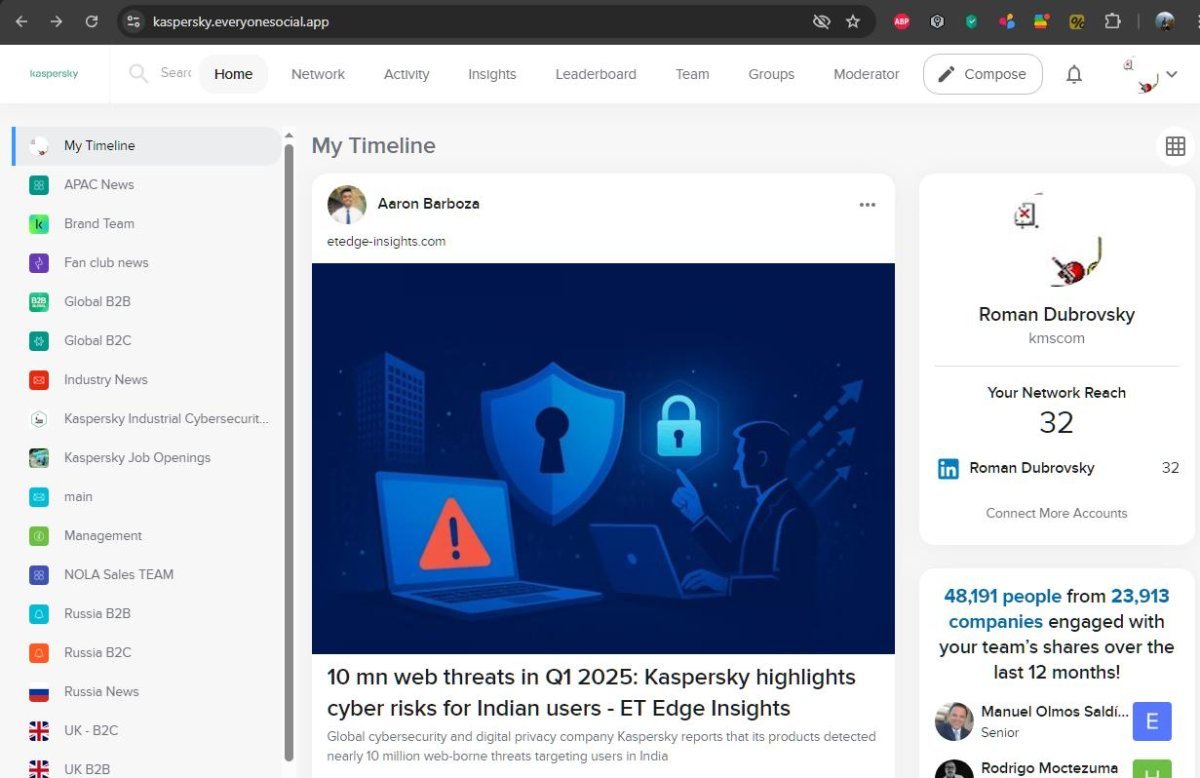The width and height of the screenshot is (1200, 778).
Task: Click the Industry News envelope icon
Action: tap(39, 380)
